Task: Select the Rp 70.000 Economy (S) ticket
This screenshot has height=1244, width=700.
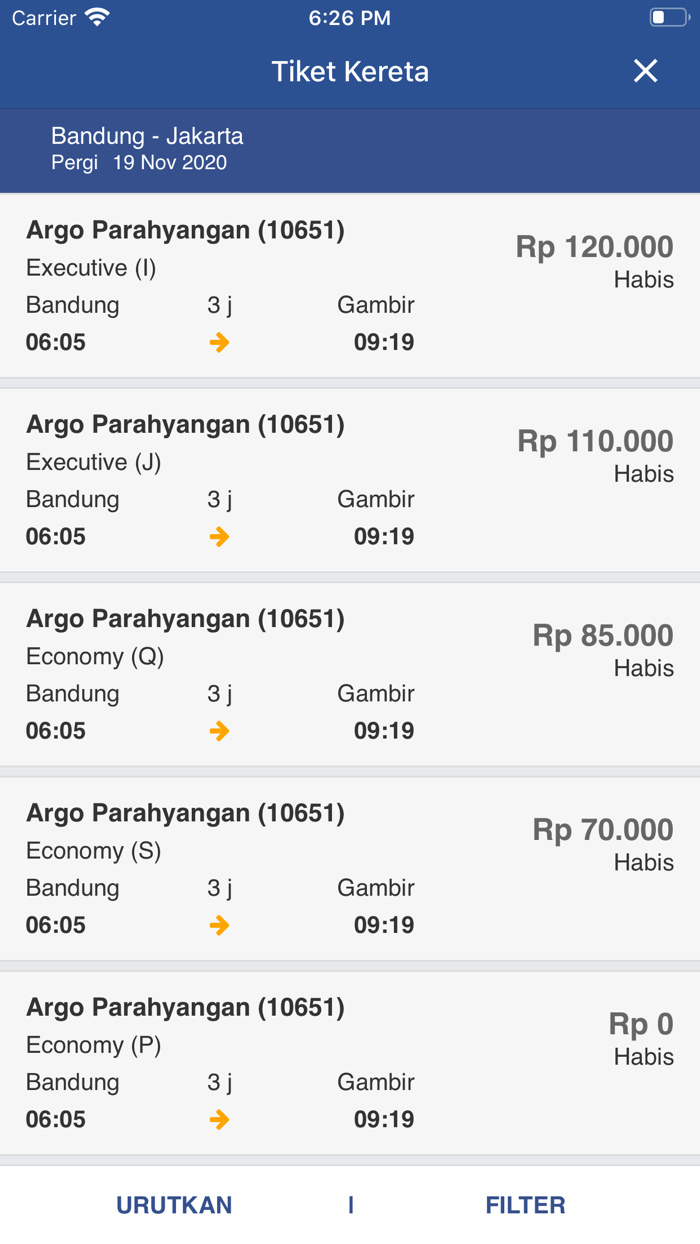Action: (350, 867)
